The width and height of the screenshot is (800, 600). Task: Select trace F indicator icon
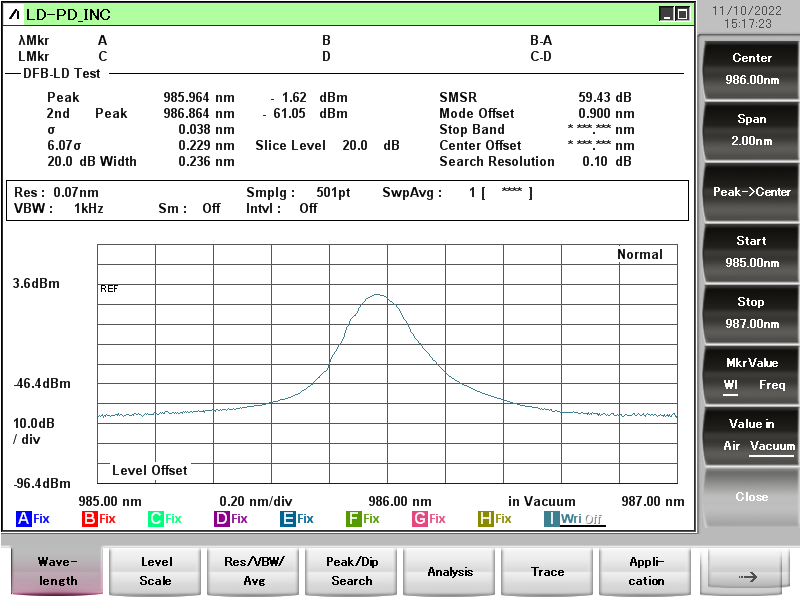pyautogui.click(x=354, y=519)
